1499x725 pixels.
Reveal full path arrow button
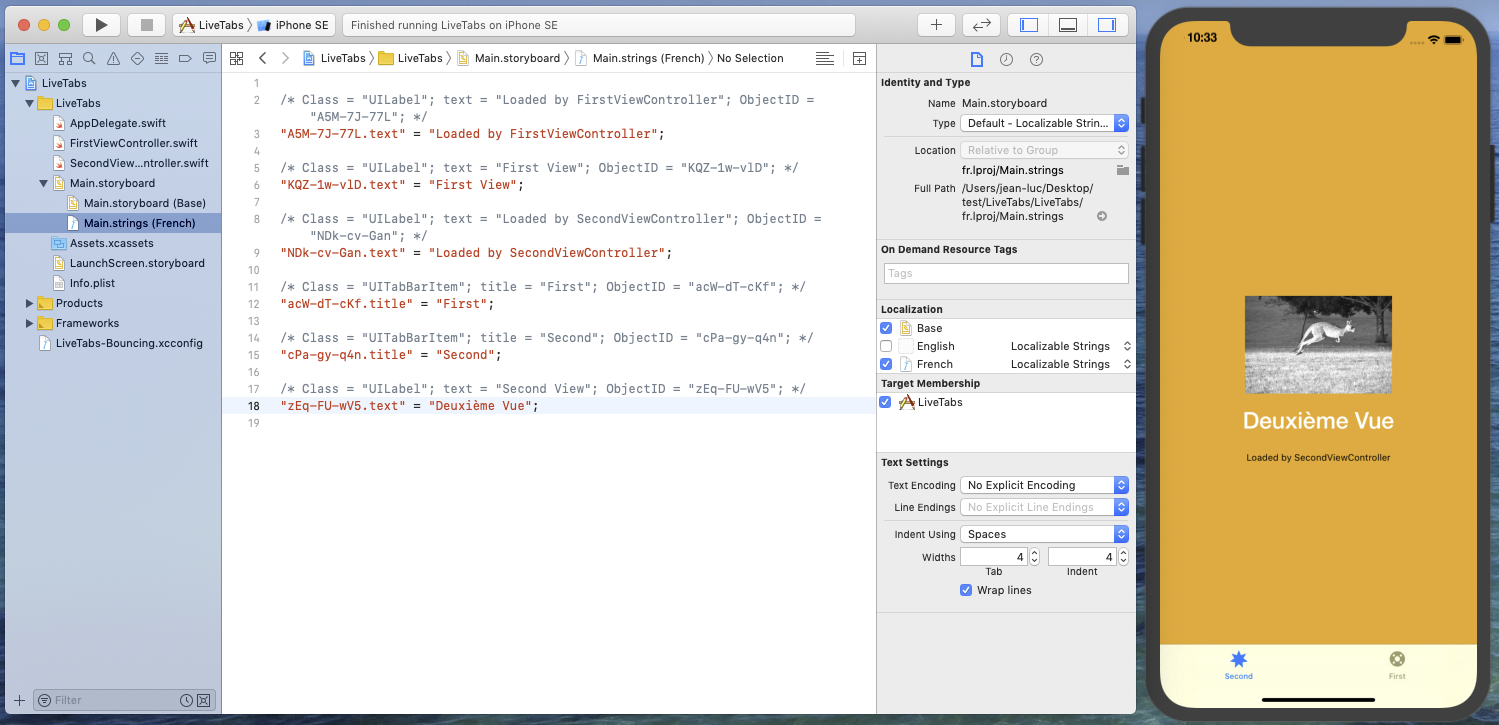(x=1102, y=216)
